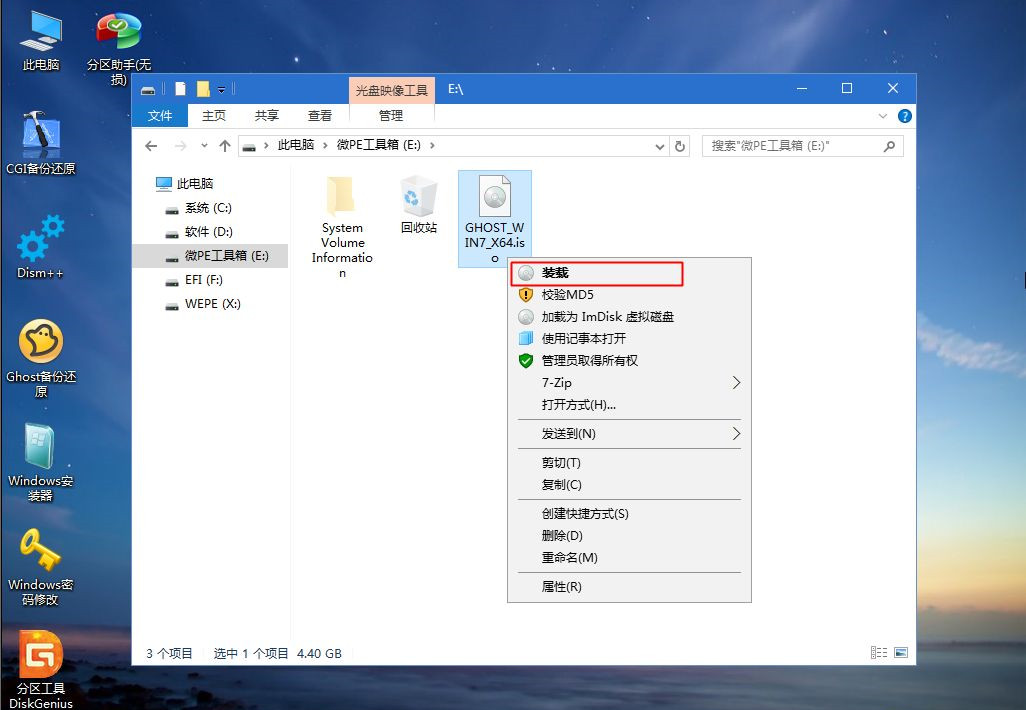Switch to large thumbnails view
Image resolution: width=1026 pixels, height=710 pixels.
pyautogui.click(x=899, y=653)
